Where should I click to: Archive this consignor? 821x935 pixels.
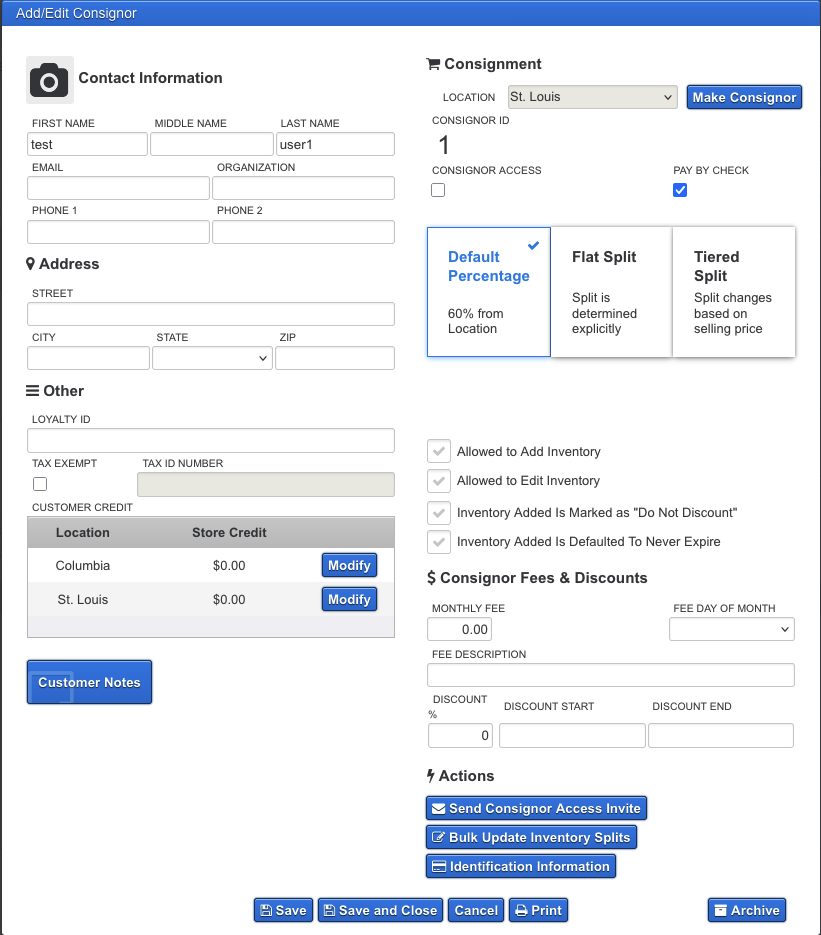[x=747, y=911]
